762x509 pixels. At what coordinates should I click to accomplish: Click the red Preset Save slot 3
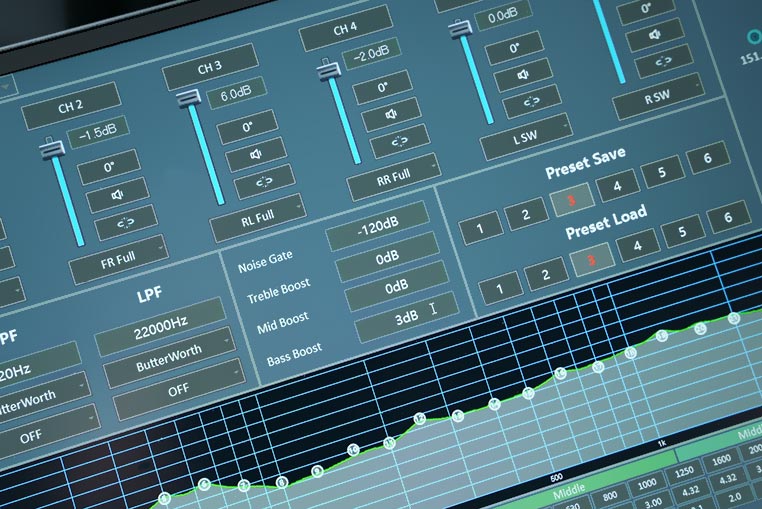(x=572, y=200)
